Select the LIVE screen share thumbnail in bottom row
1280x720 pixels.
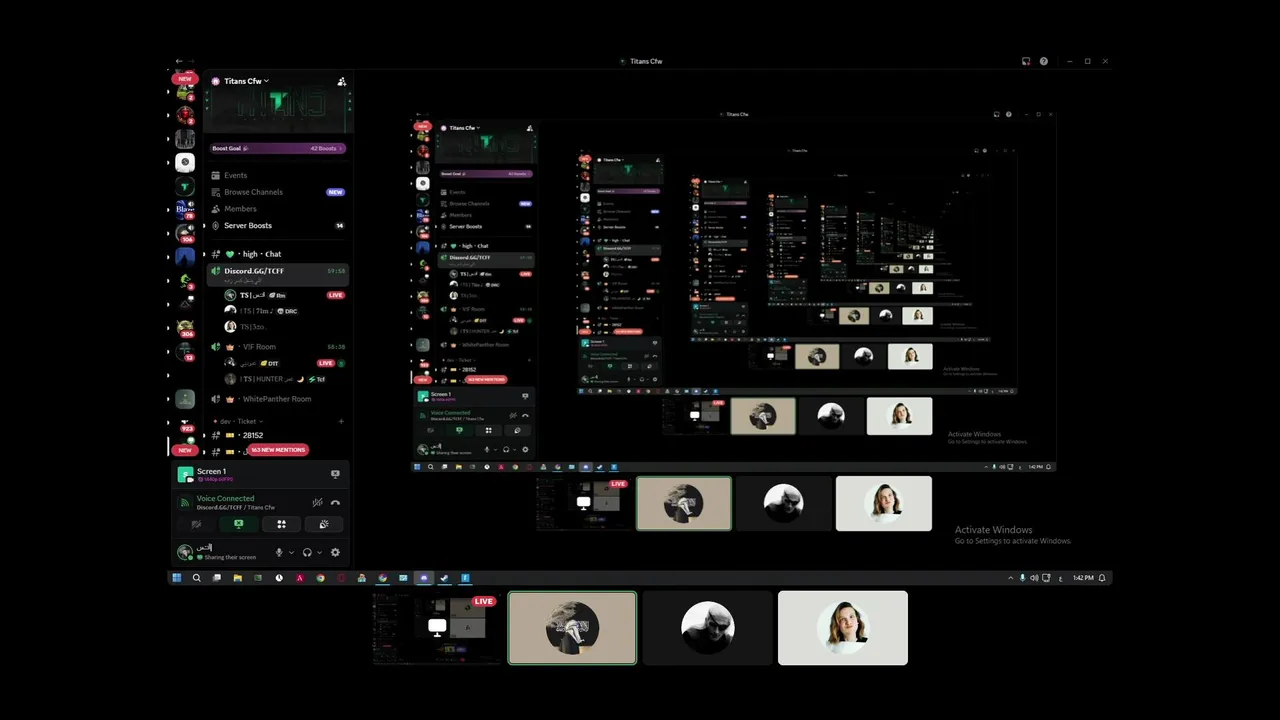tap(437, 628)
